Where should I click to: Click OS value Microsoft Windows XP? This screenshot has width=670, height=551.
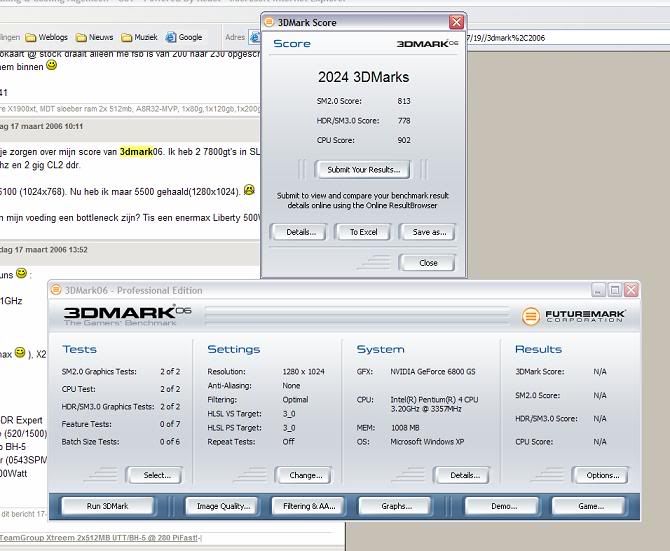427,442
